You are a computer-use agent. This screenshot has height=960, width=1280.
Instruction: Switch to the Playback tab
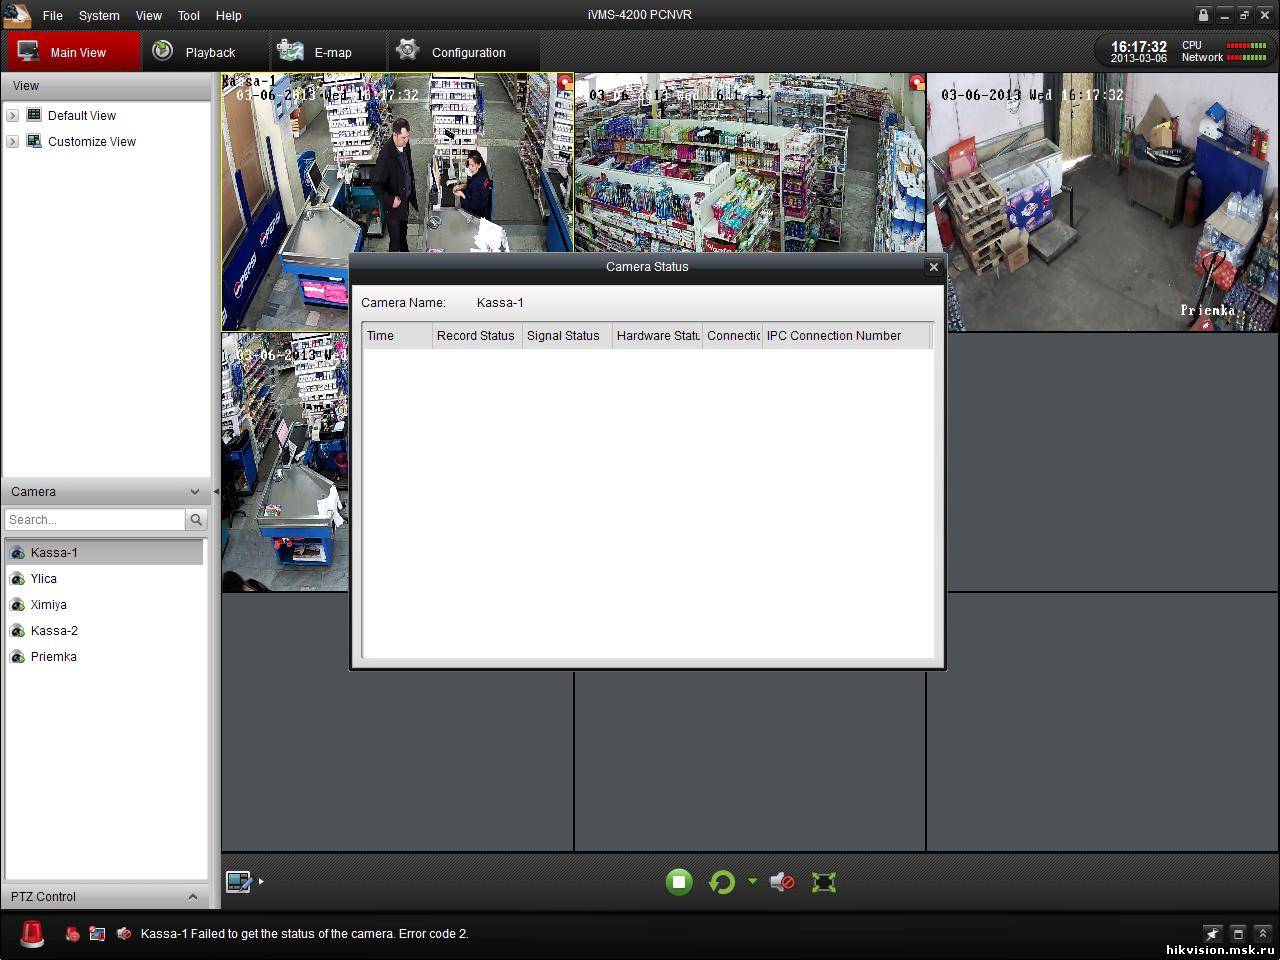pos(206,52)
